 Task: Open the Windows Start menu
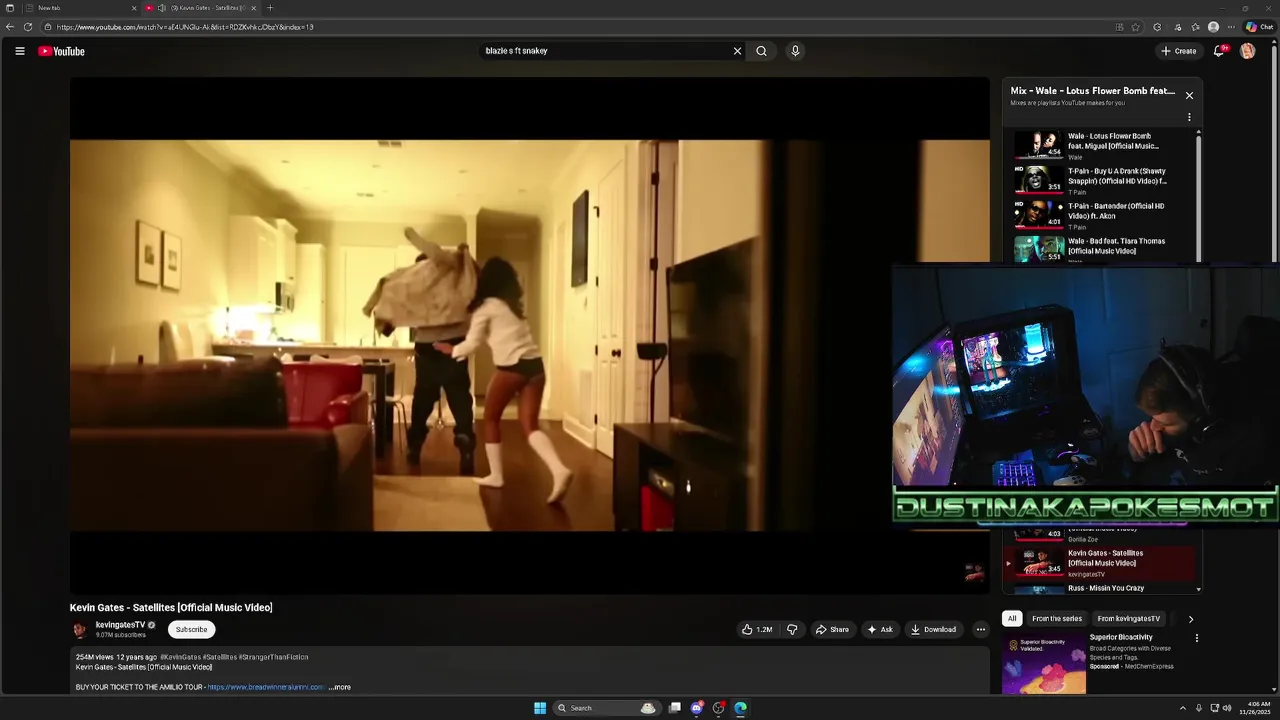pos(540,708)
